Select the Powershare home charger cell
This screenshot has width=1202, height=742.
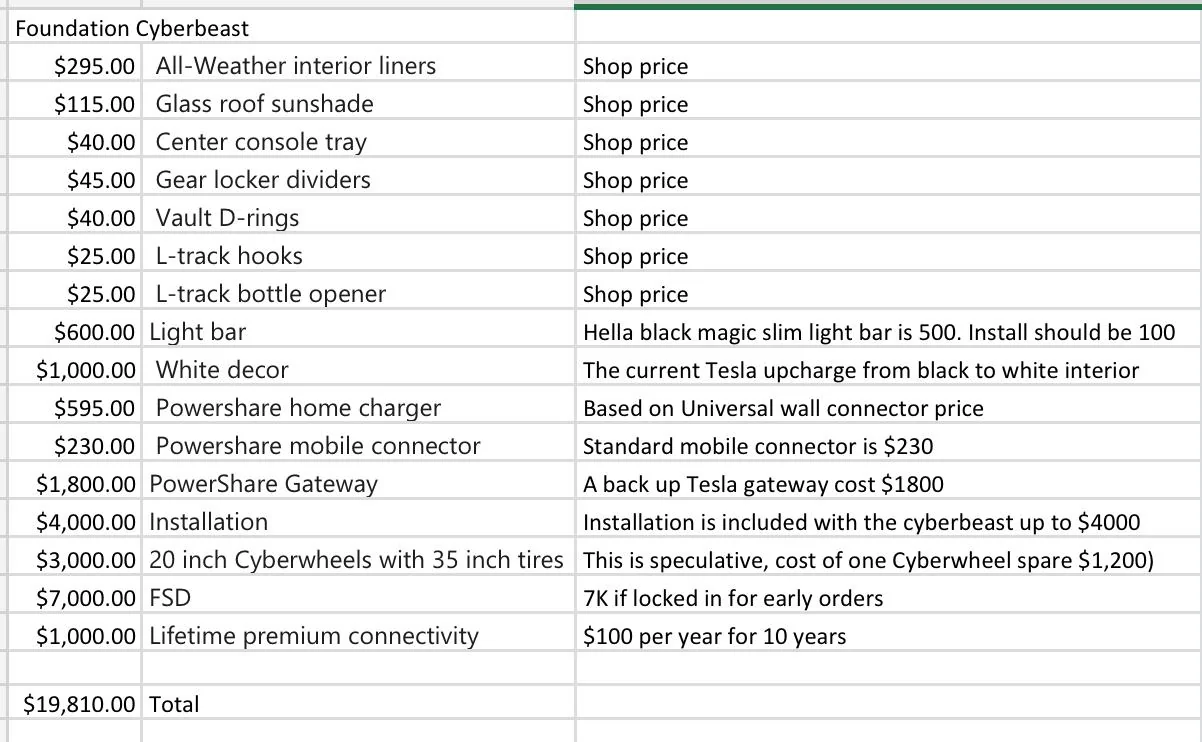358,408
